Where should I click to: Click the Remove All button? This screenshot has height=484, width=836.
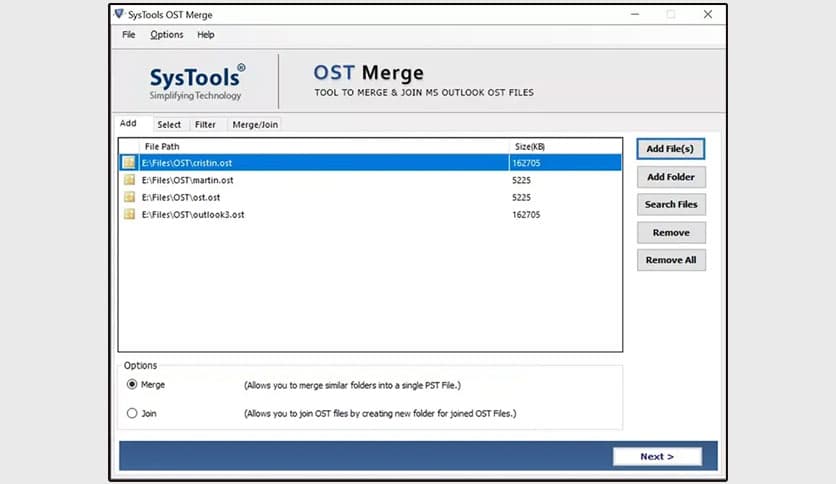pyautogui.click(x=671, y=260)
